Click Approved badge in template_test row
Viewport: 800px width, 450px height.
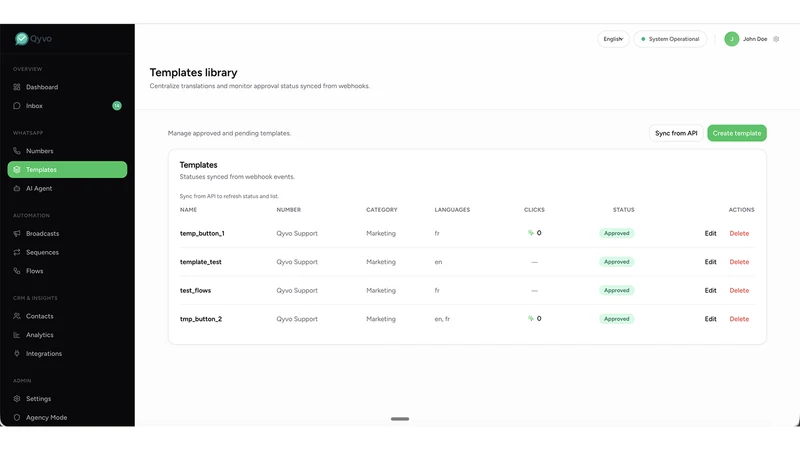coord(616,262)
